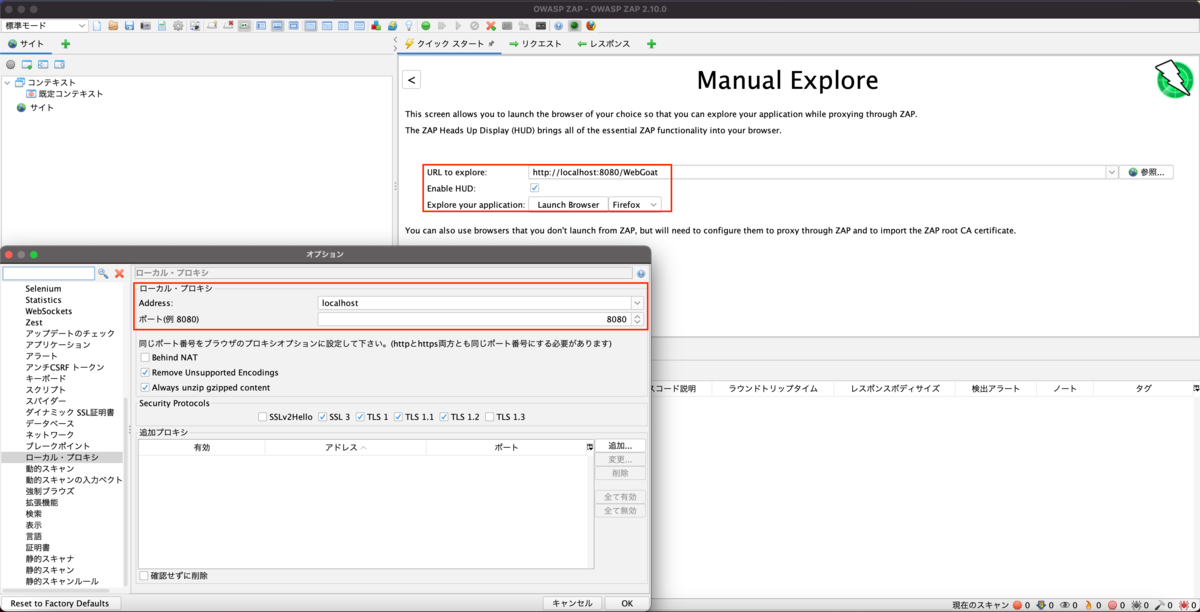Open Options via the gear toolbar icon

point(178,25)
